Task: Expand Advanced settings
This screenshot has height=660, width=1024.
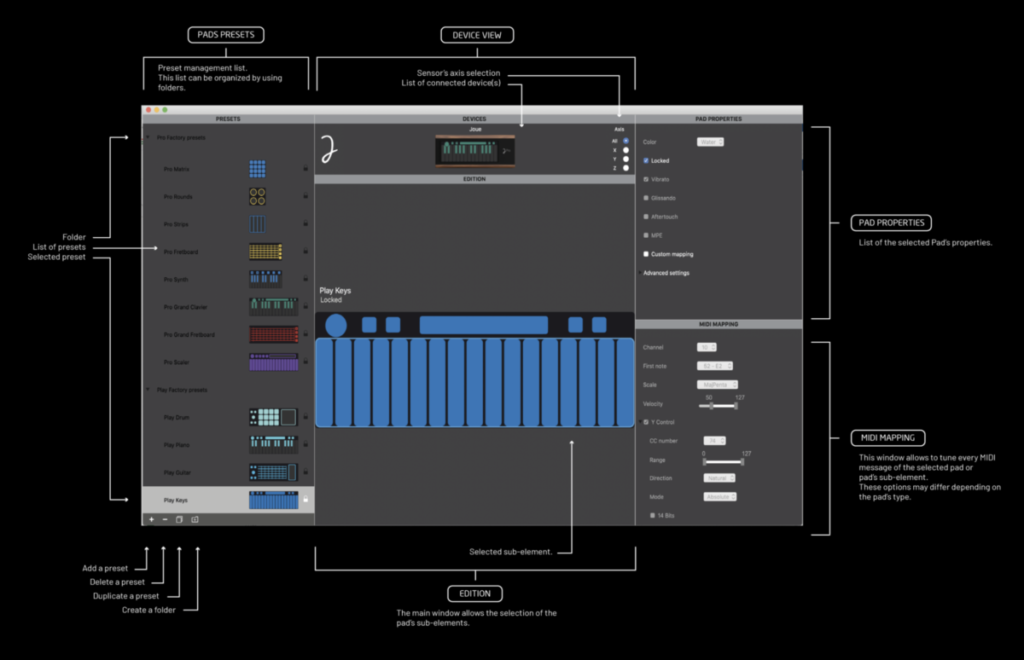Action: pyautogui.click(x=666, y=273)
